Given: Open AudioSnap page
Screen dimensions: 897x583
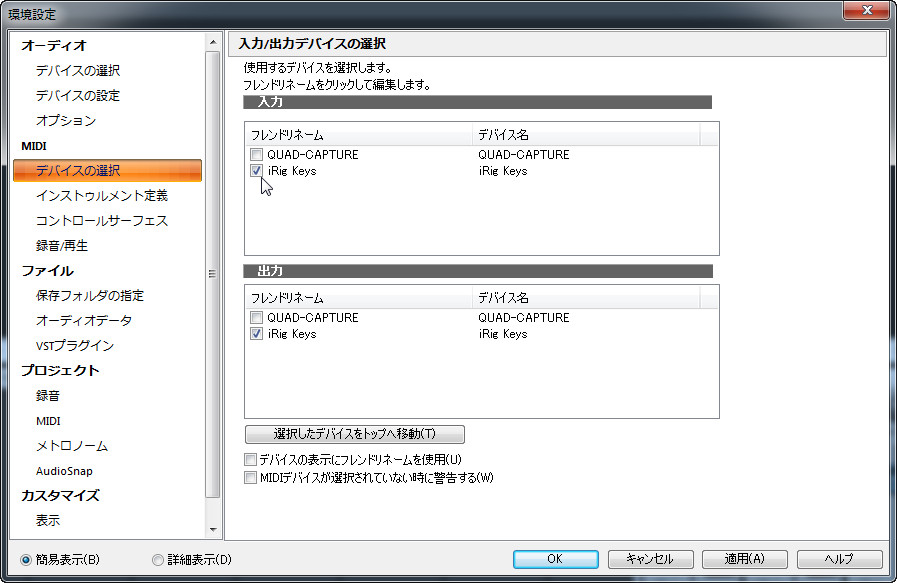Looking at the screenshot, I should coord(64,471).
